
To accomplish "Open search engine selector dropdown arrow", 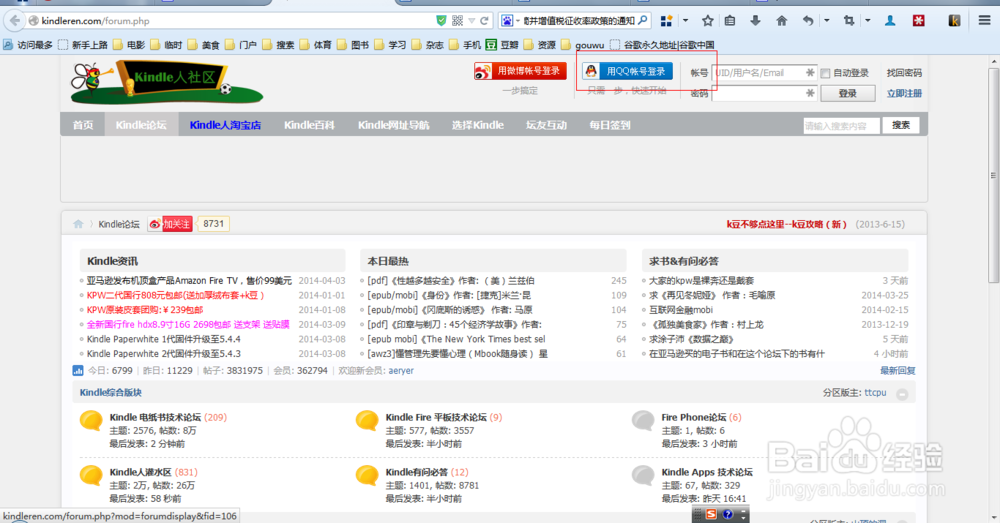I will point(517,20).
